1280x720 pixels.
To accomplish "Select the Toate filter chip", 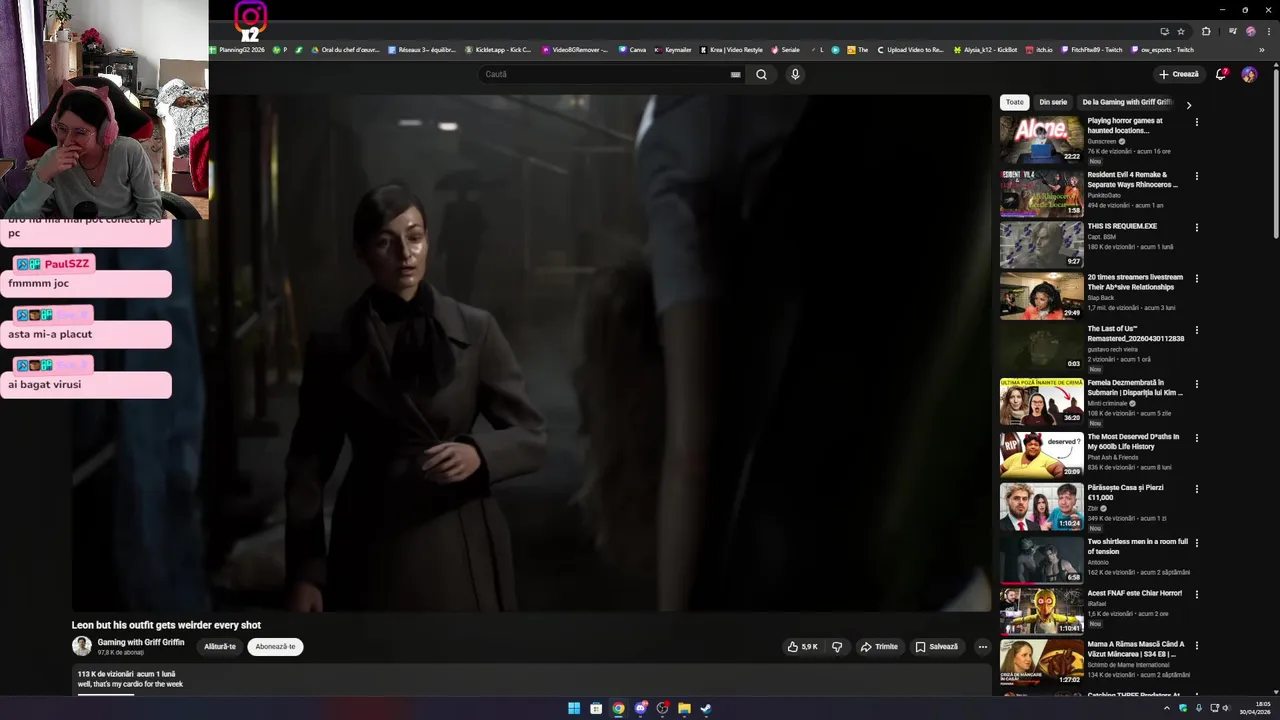I will [x=1014, y=102].
